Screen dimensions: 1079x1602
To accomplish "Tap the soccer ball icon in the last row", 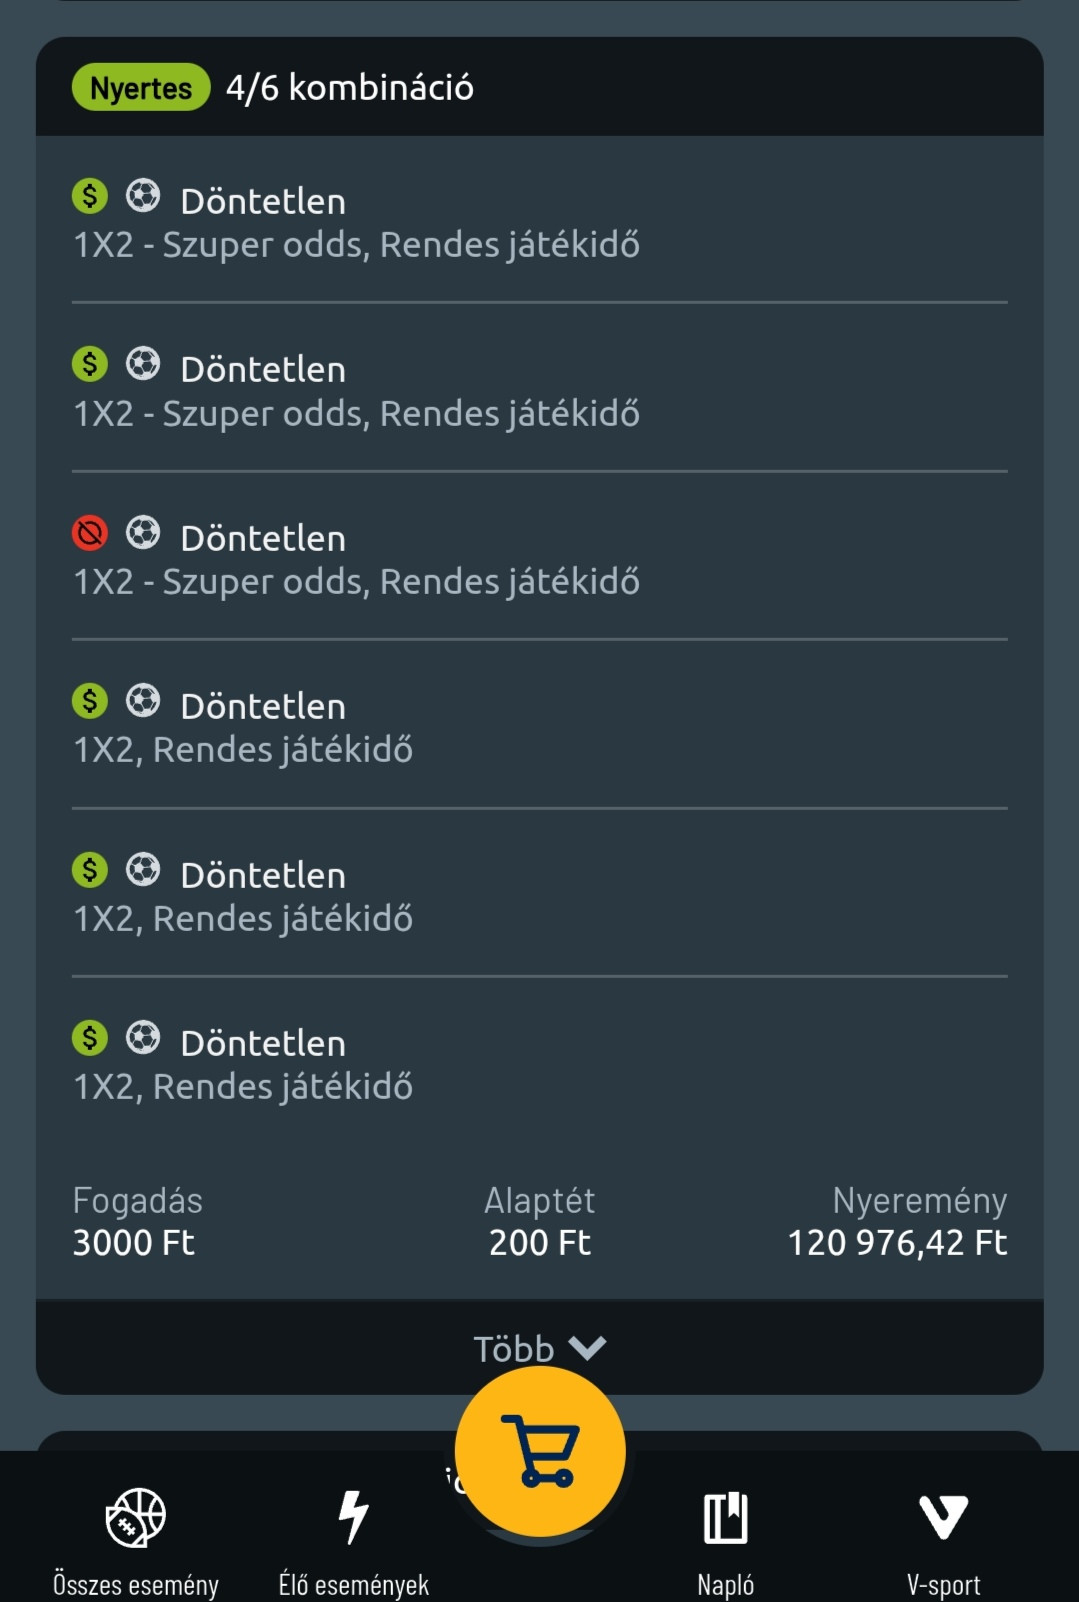I will 143,1038.
